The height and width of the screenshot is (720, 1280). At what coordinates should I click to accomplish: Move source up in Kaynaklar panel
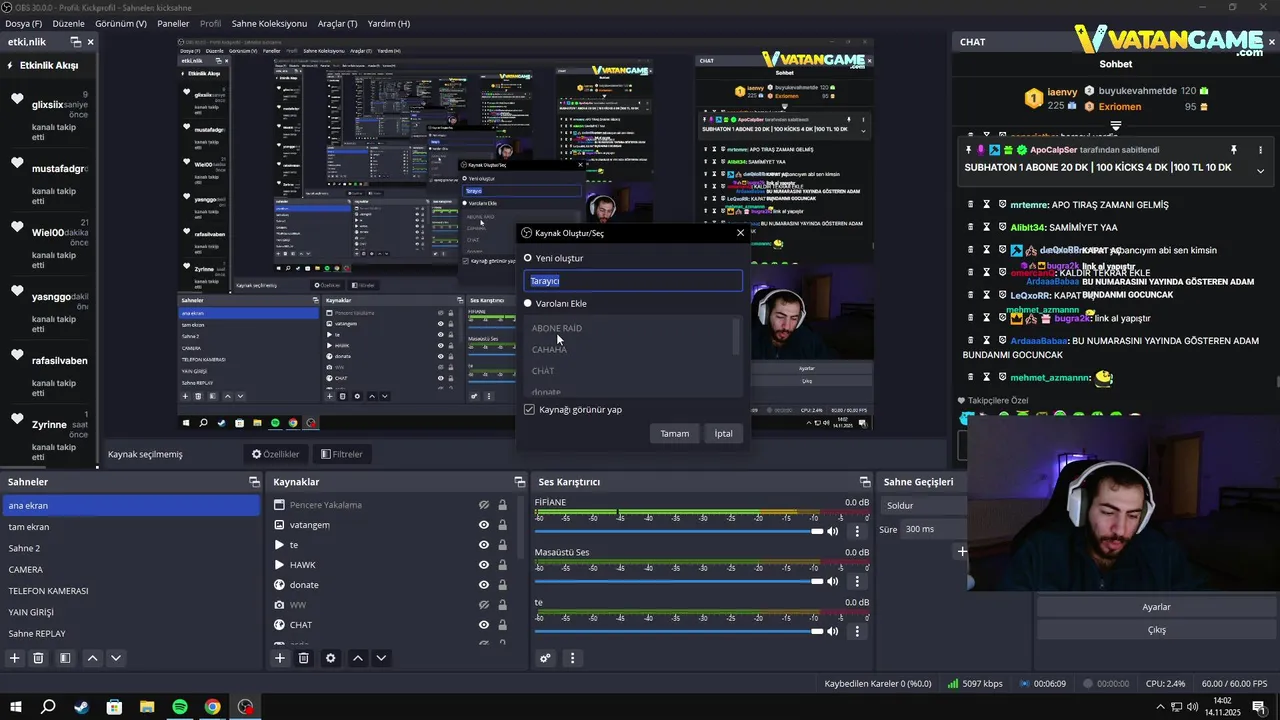click(357, 658)
